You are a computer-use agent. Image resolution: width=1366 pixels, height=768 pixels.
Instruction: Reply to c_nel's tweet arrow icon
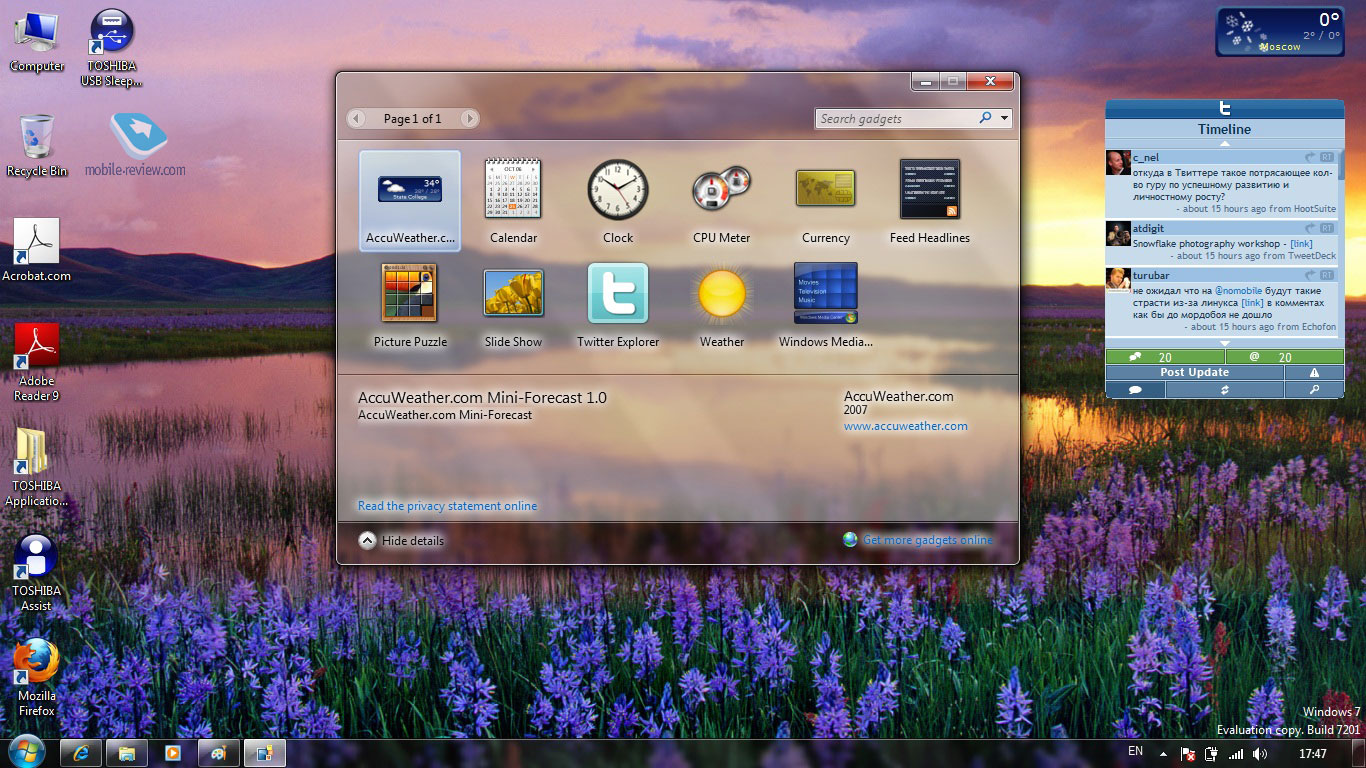(1310, 157)
